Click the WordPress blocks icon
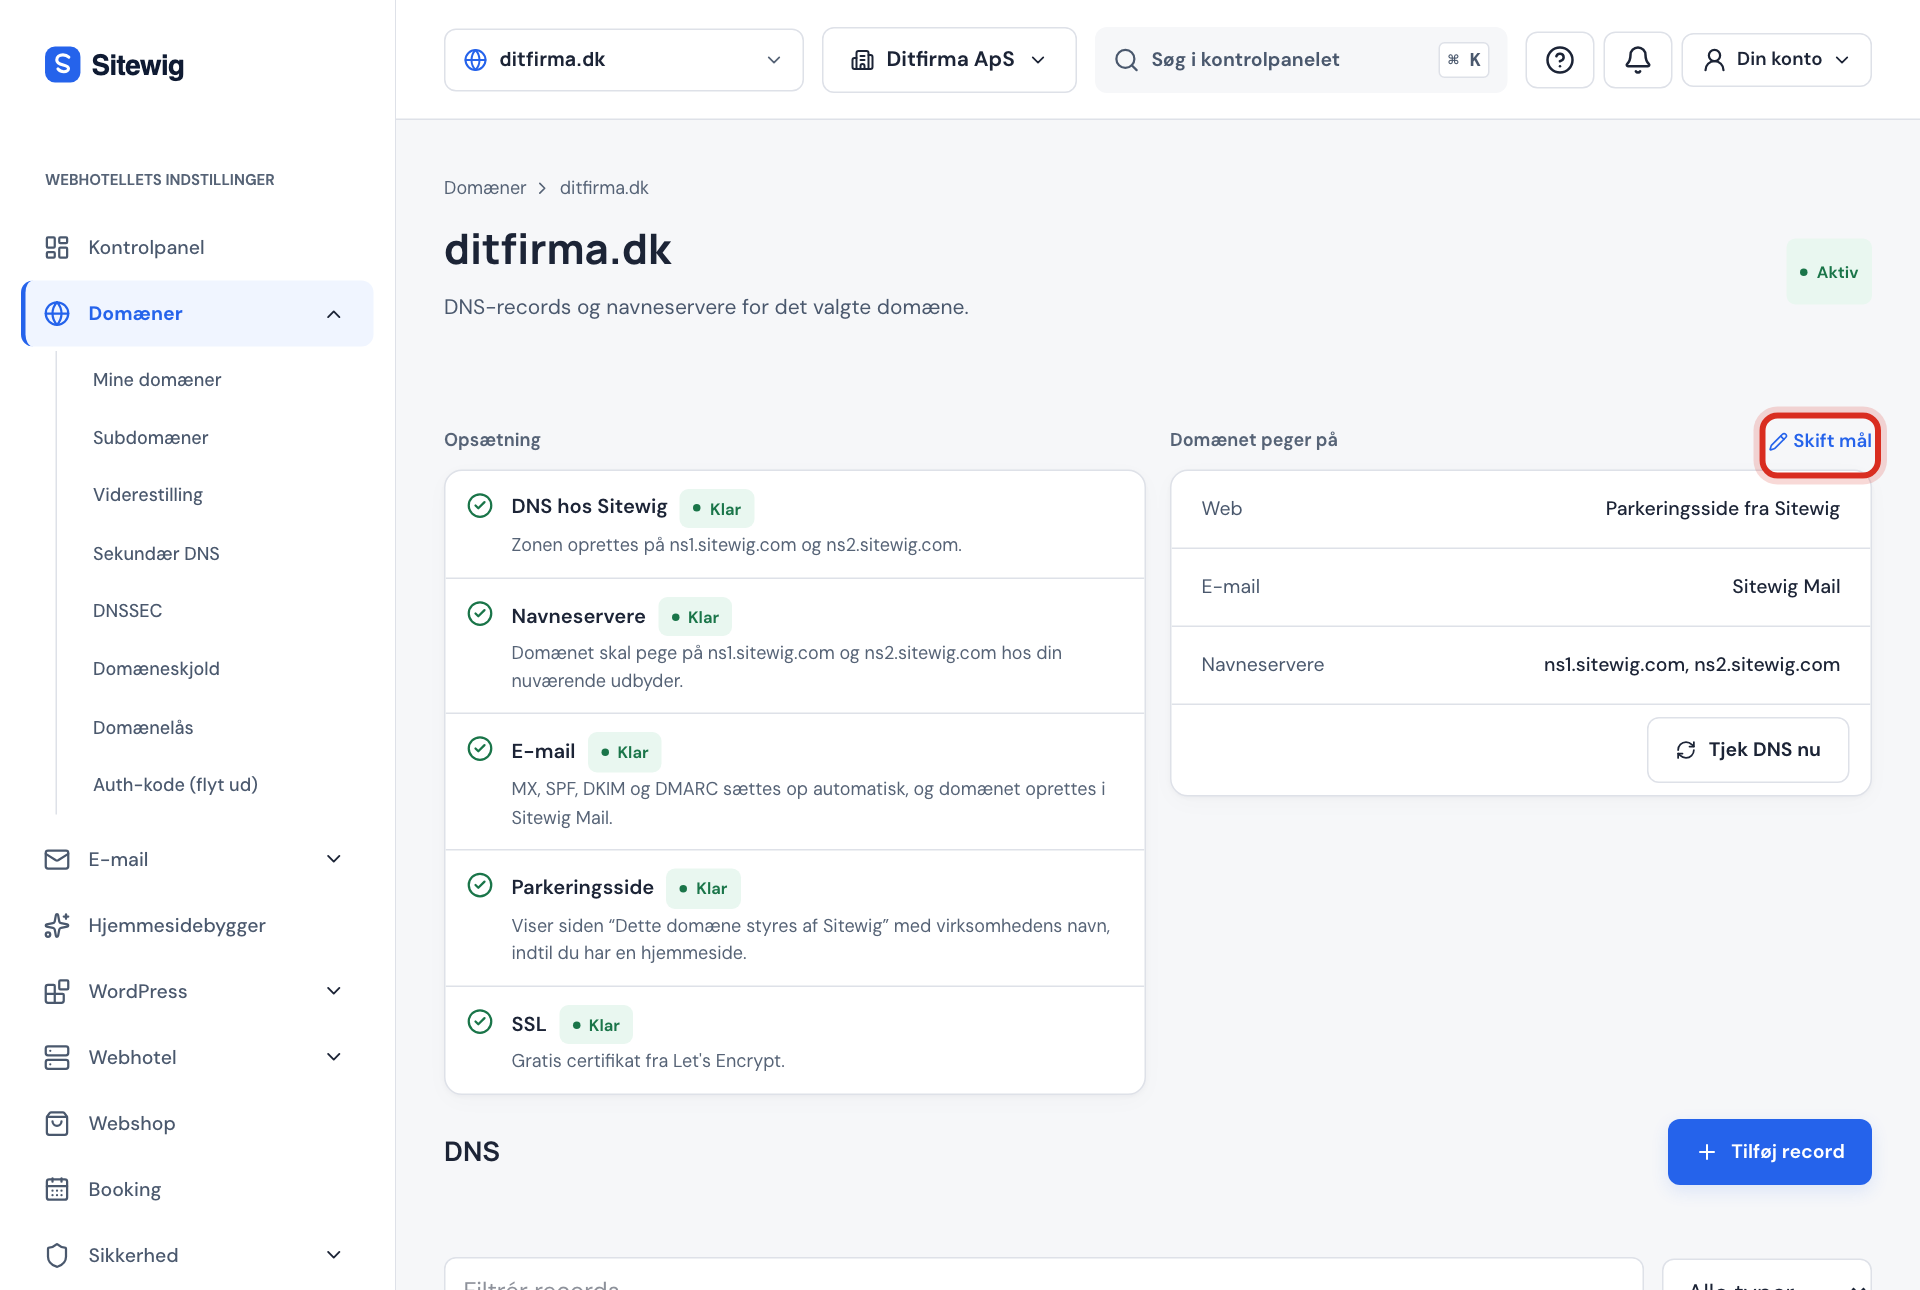The image size is (1920, 1290). (x=57, y=991)
